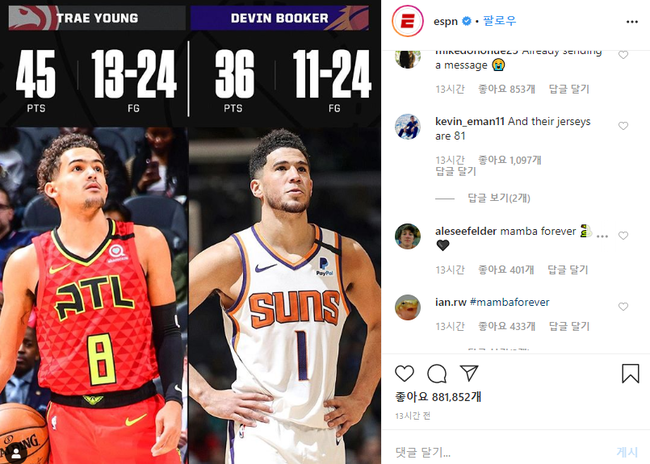Like the post with the heart icon
The height and width of the screenshot is (464, 650).
pyautogui.click(x=404, y=373)
